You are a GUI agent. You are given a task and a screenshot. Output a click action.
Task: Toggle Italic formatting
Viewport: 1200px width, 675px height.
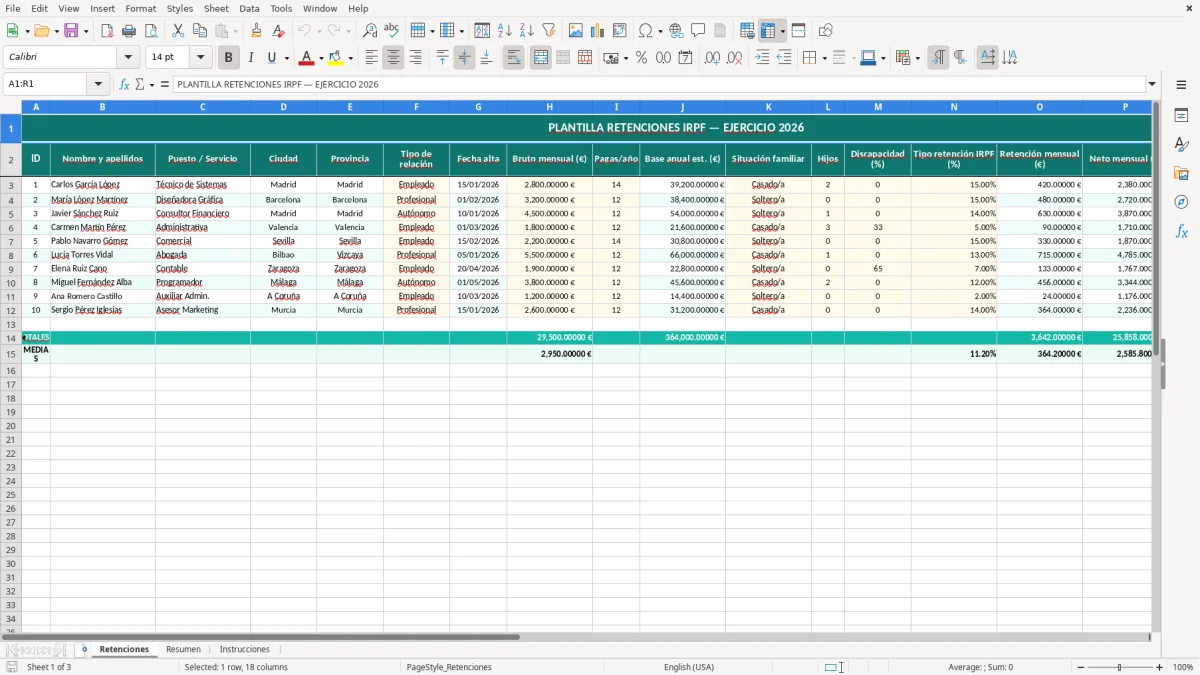click(x=251, y=58)
